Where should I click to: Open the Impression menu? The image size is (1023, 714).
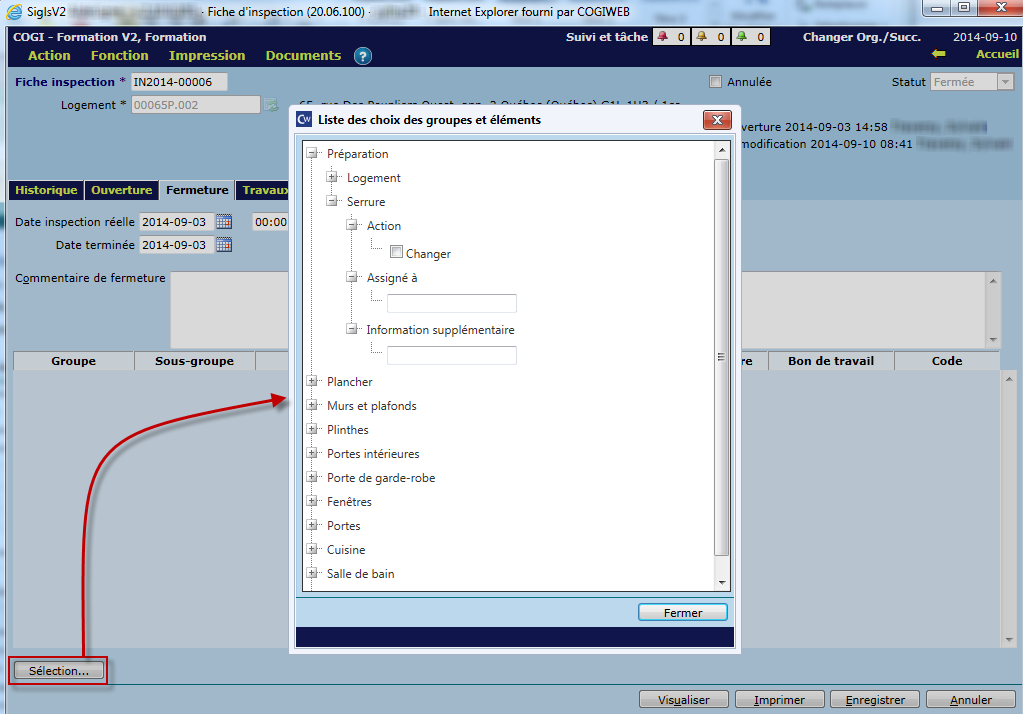pyautogui.click(x=206, y=56)
